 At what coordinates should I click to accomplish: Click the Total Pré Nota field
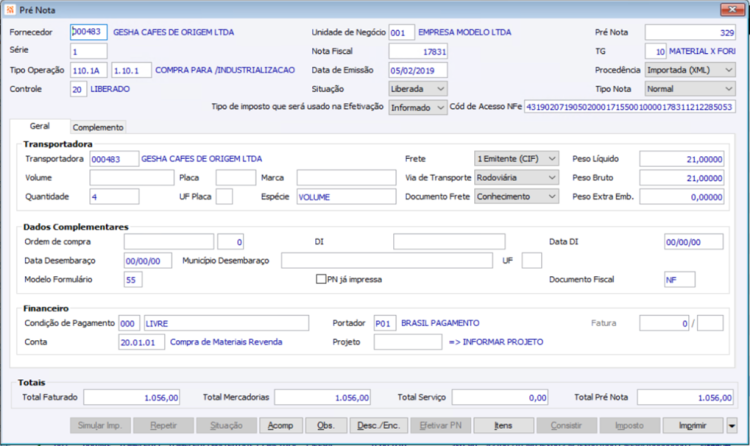click(685, 397)
